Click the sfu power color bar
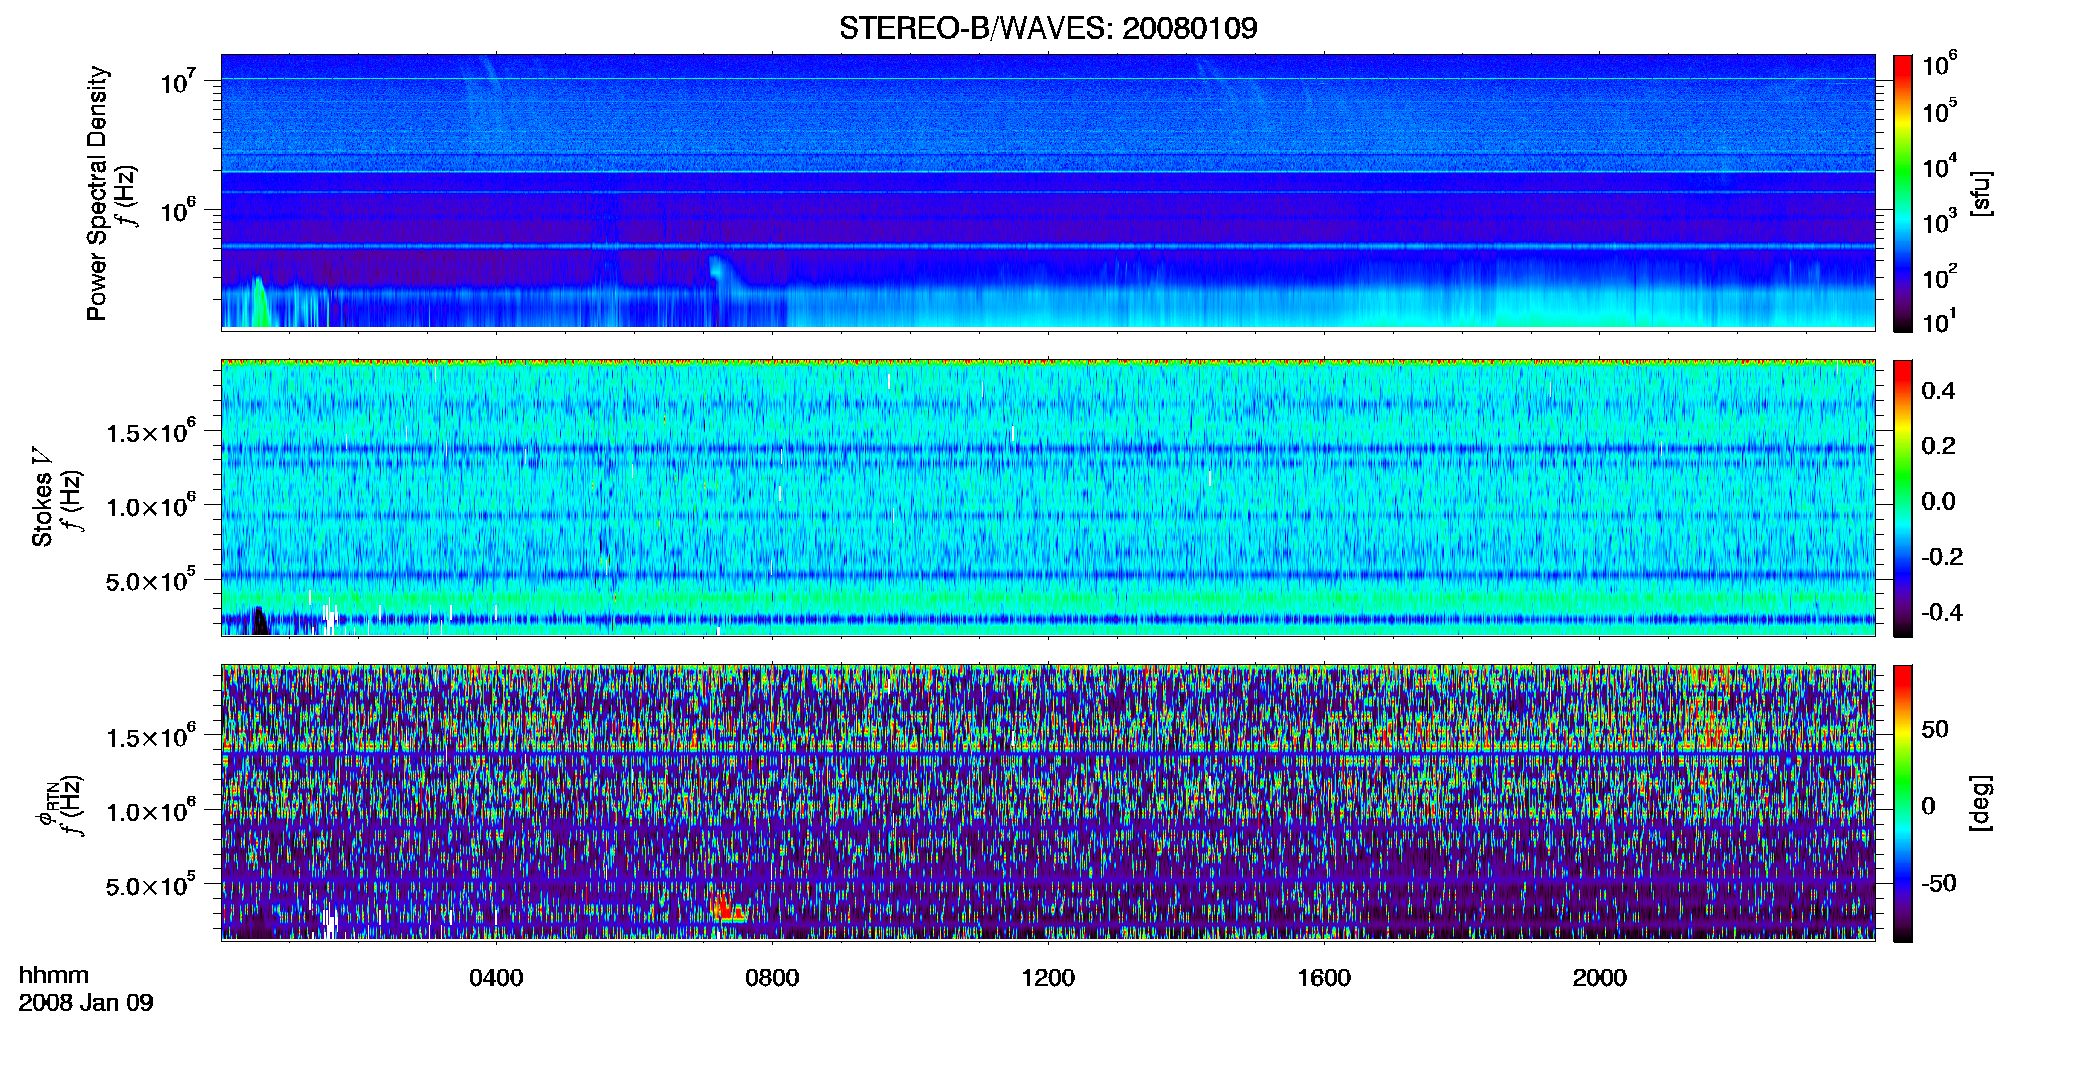This screenshot has height=1080, width=2096. [x=1903, y=193]
